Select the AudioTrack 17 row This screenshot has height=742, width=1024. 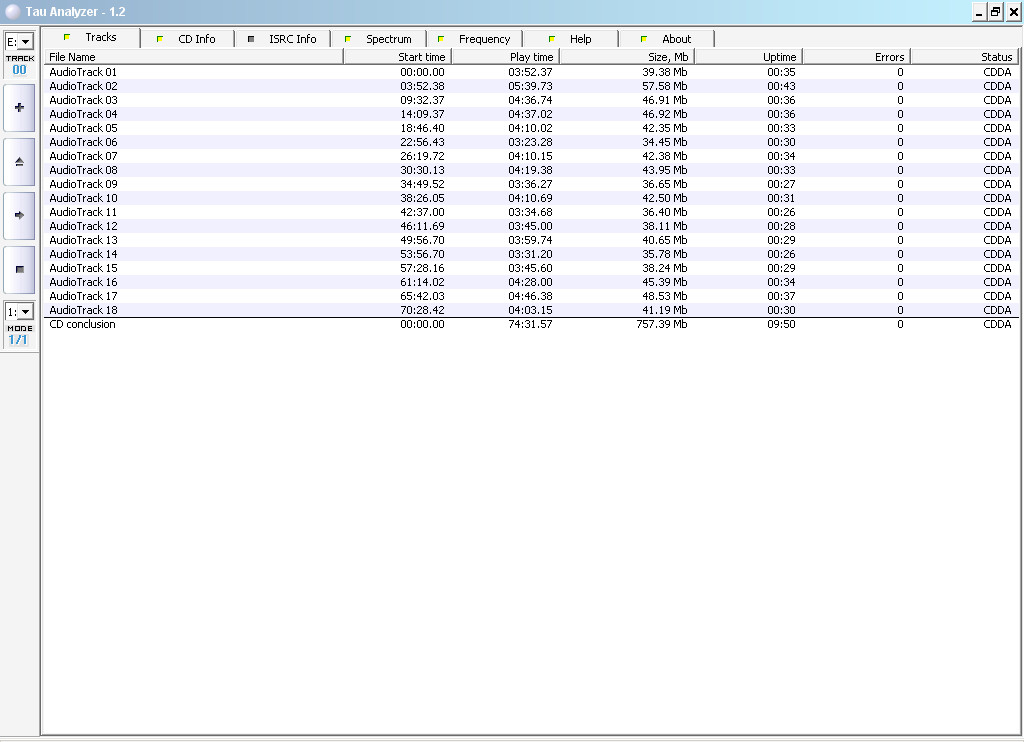pos(531,297)
